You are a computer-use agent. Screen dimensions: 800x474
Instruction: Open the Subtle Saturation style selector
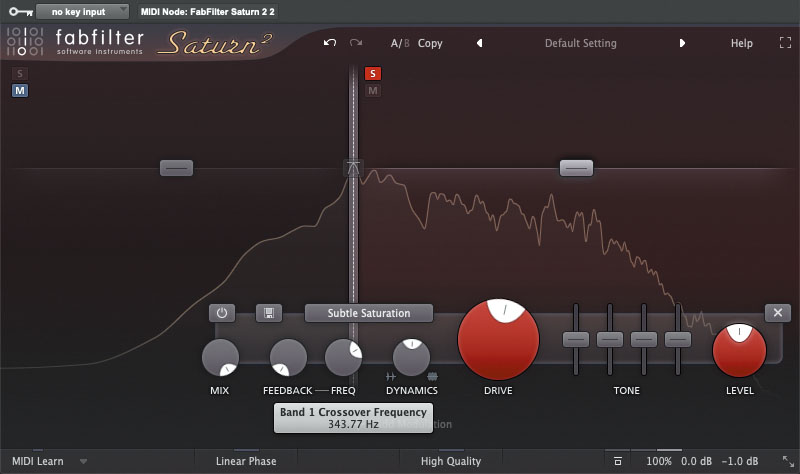tap(369, 313)
